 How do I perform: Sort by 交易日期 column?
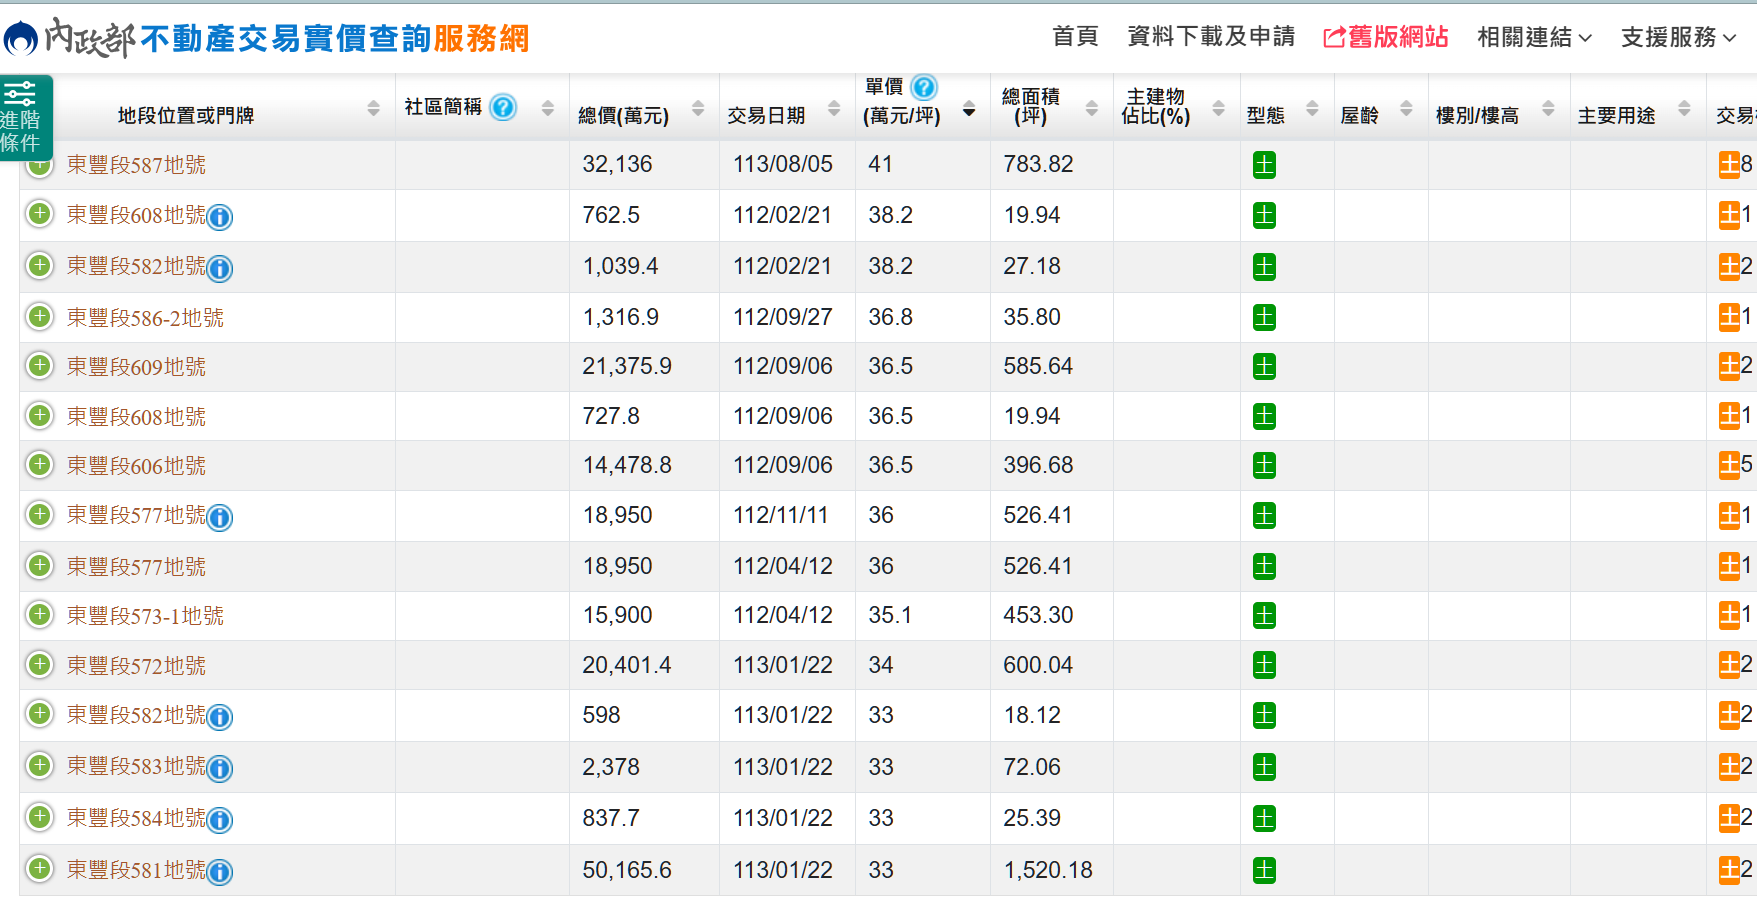(x=834, y=108)
